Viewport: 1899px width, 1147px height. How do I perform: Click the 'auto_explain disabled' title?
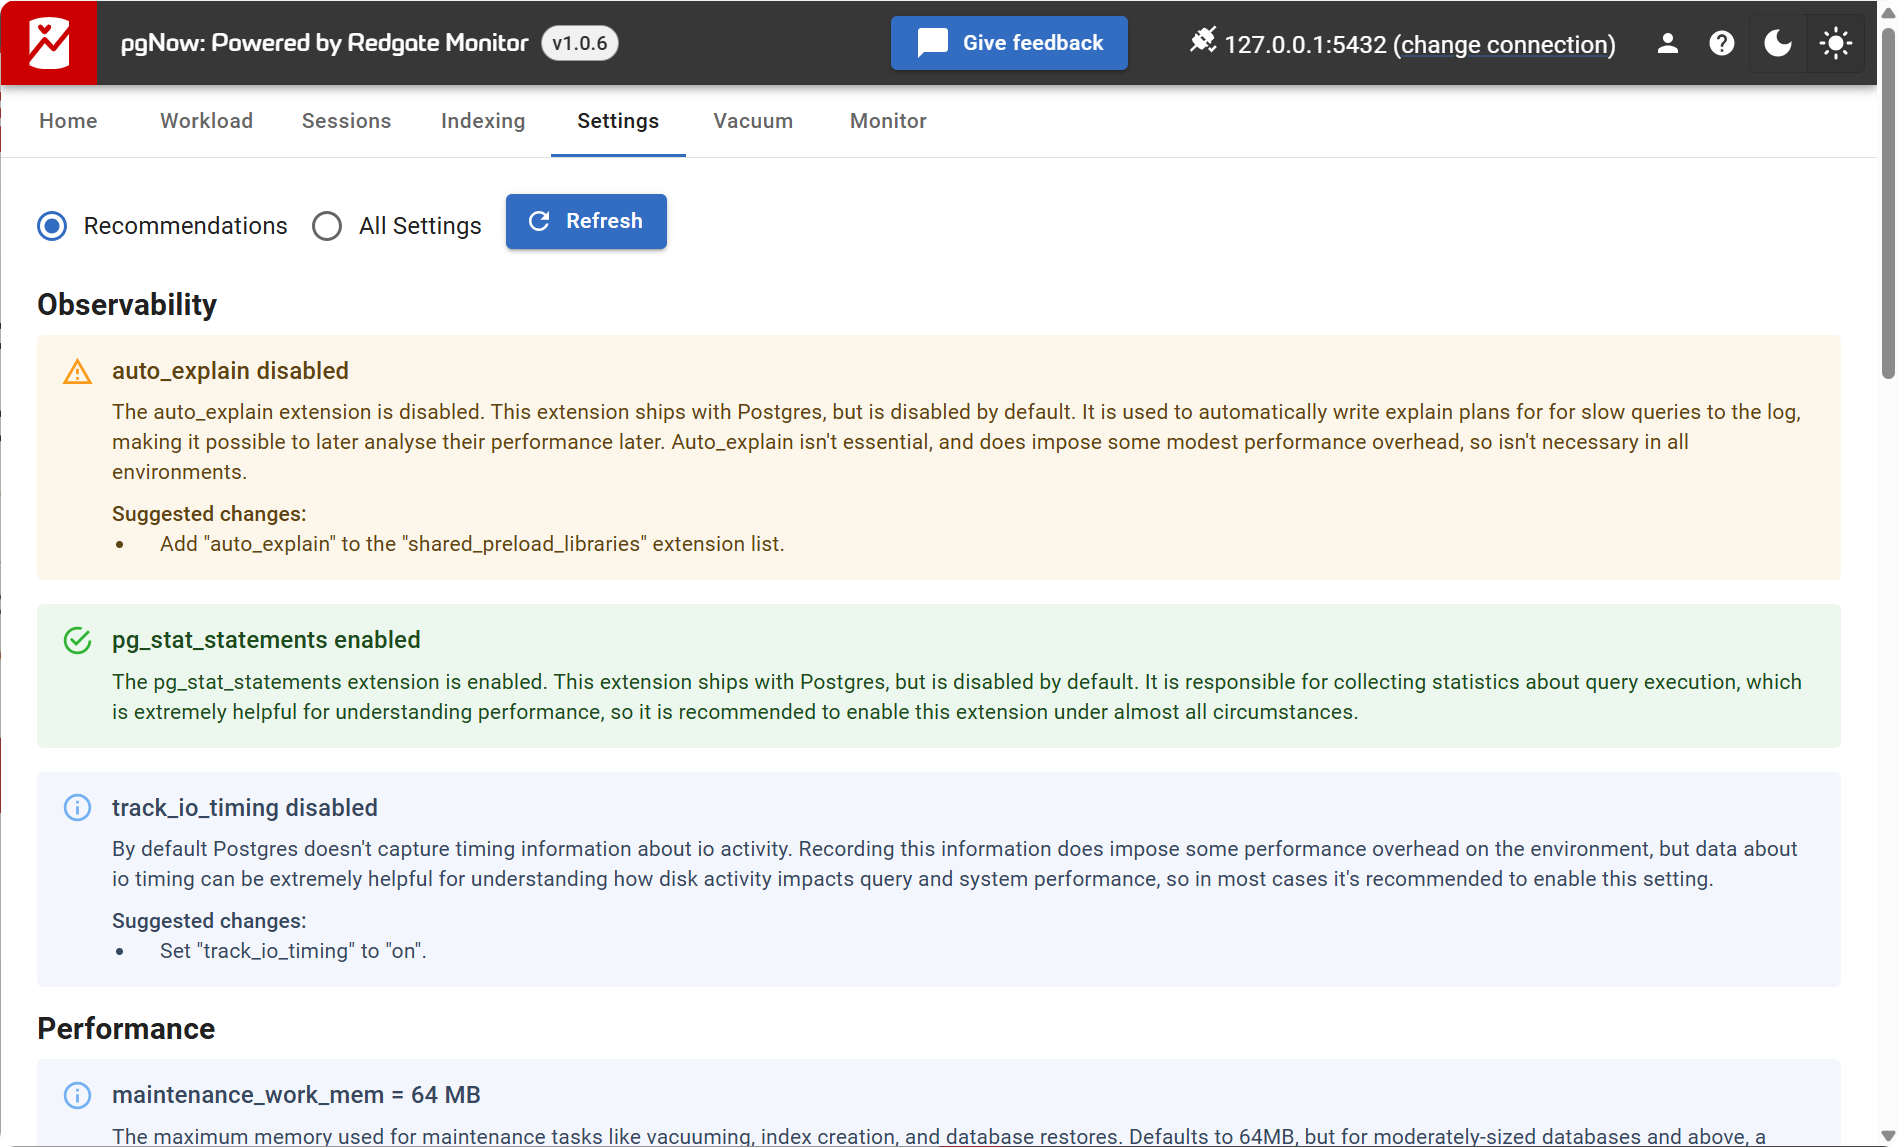coord(230,371)
